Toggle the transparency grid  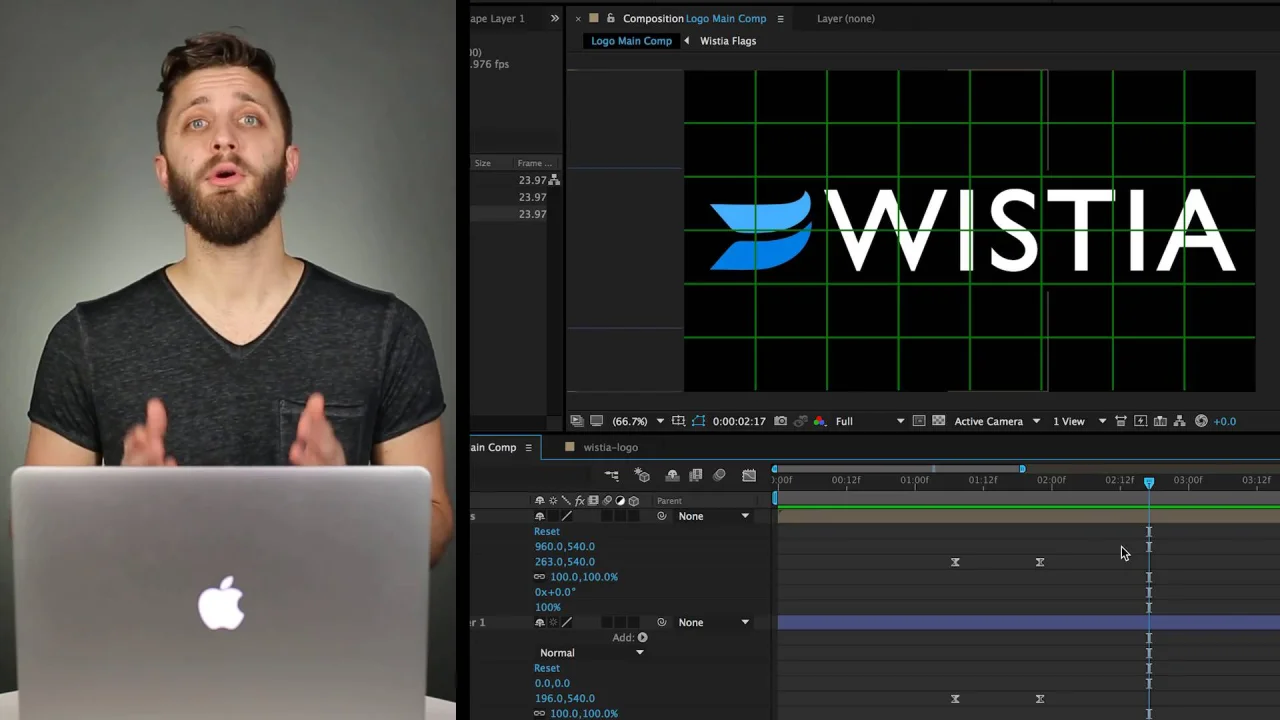[x=938, y=421]
